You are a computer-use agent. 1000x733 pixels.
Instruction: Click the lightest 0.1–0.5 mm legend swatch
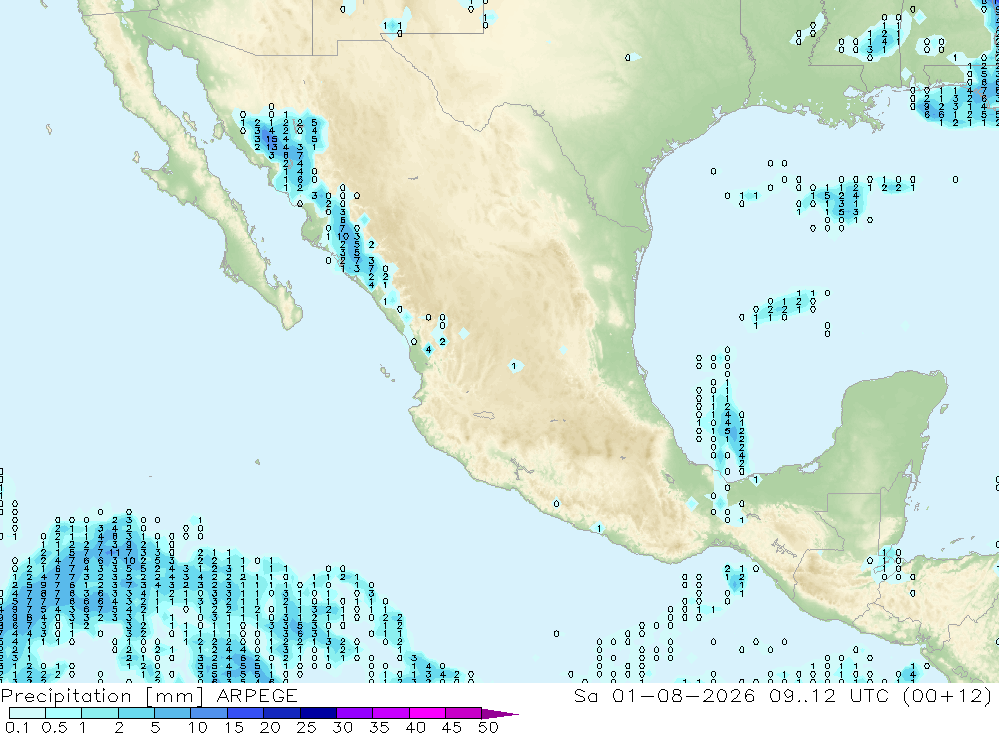(x=27, y=713)
